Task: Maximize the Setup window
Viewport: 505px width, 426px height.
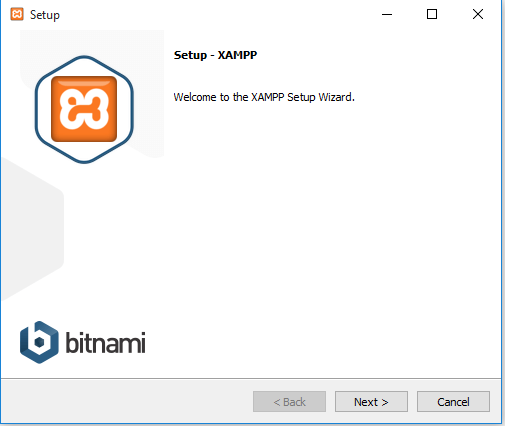Action: coord(432,14)
